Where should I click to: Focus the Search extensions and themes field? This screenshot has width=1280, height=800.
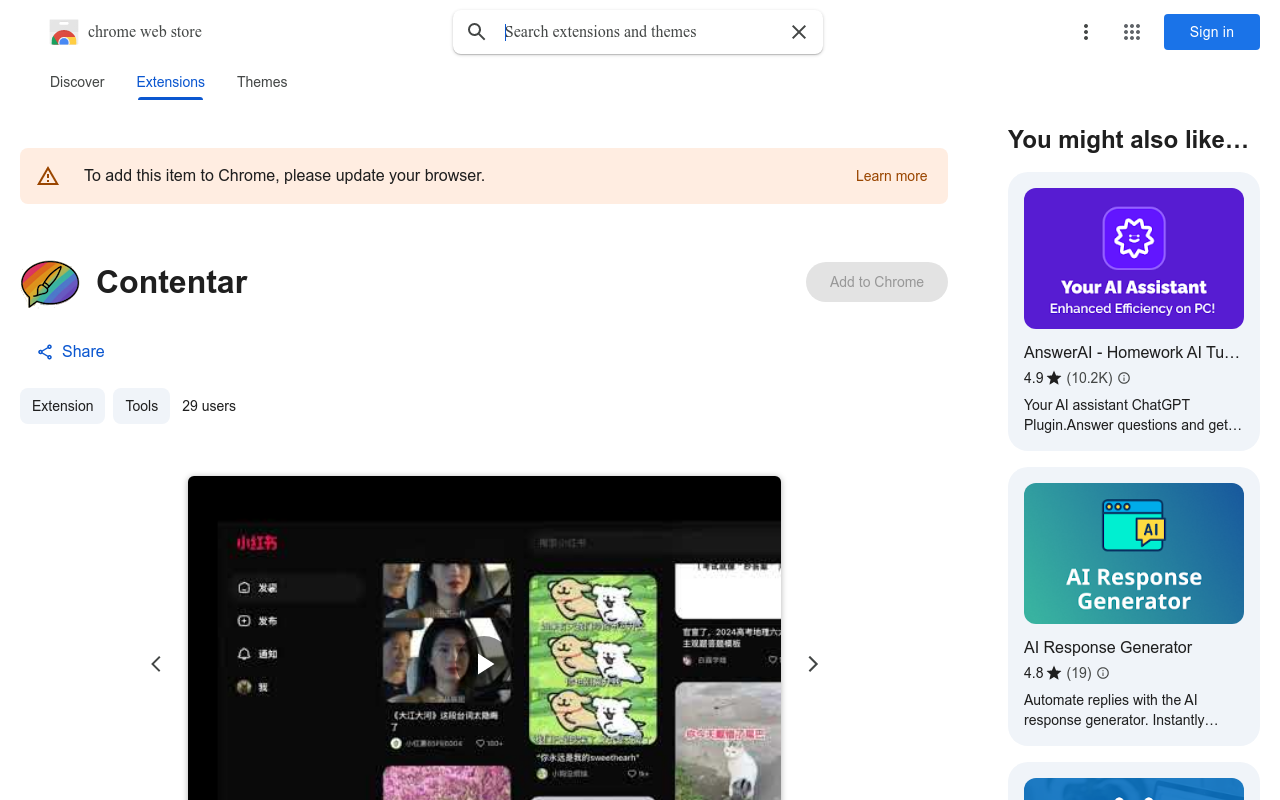click(x=640, y=32)
